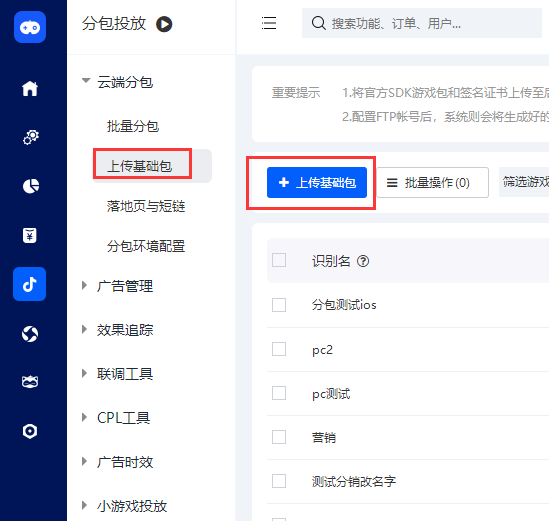The width and height of the screenshot is (549, 521).
Task: Open the 批量分包 menu item
Action: coord(133,126)
